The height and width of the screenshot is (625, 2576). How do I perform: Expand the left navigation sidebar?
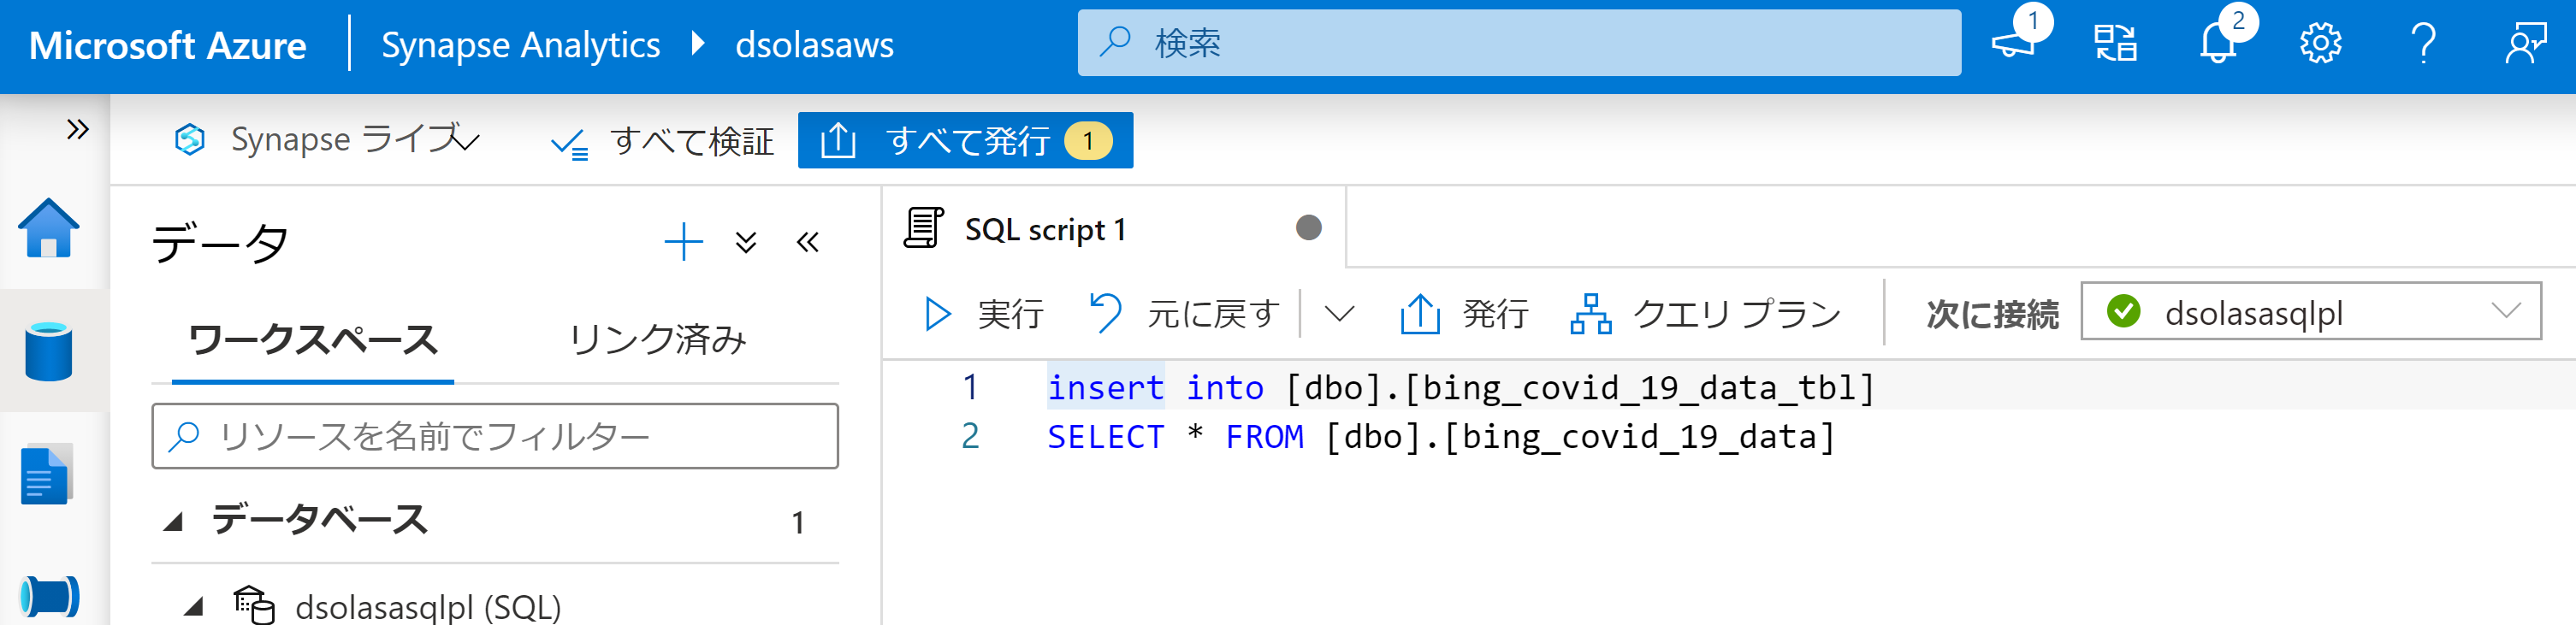pyautogui.click(x=77, y=129)
